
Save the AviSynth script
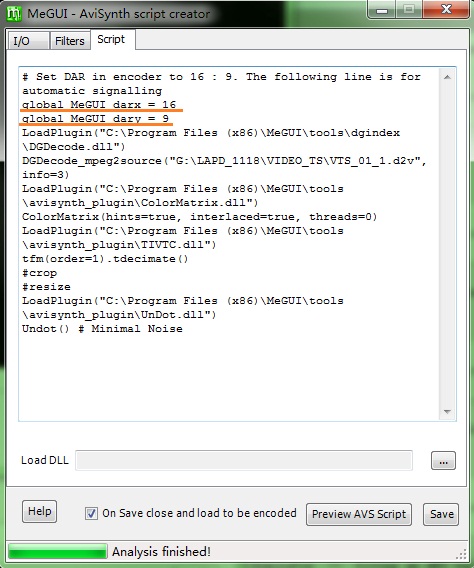[x=441, y=514]
